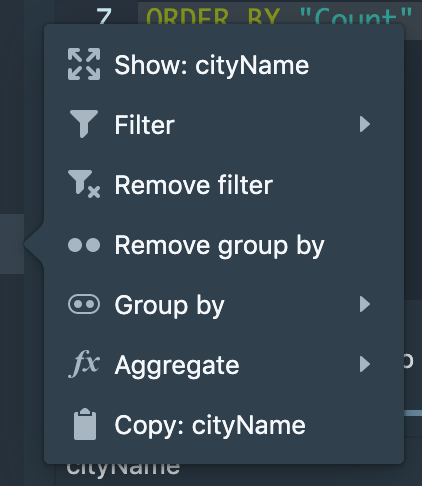Click the outlined-dots Group by icon
Screen dimensions: 422x486
coord(84,304)
